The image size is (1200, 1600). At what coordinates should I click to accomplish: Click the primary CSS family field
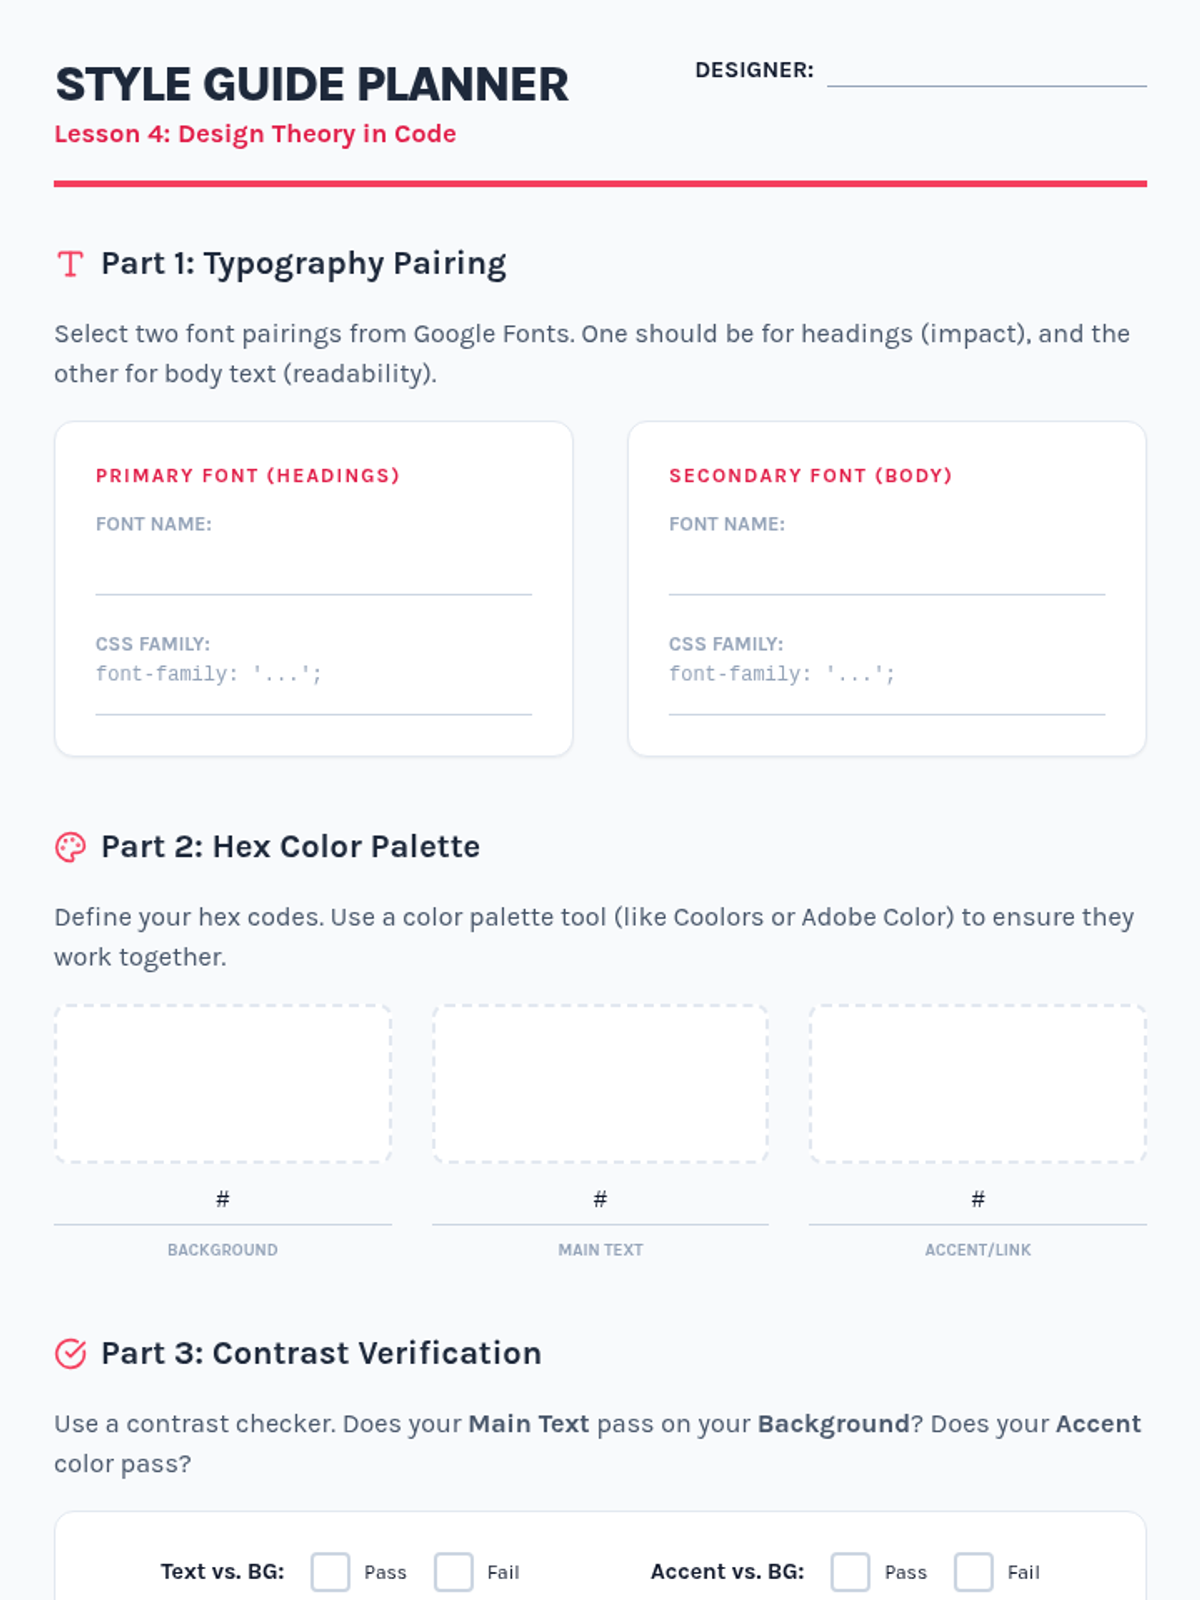point(313,690)
